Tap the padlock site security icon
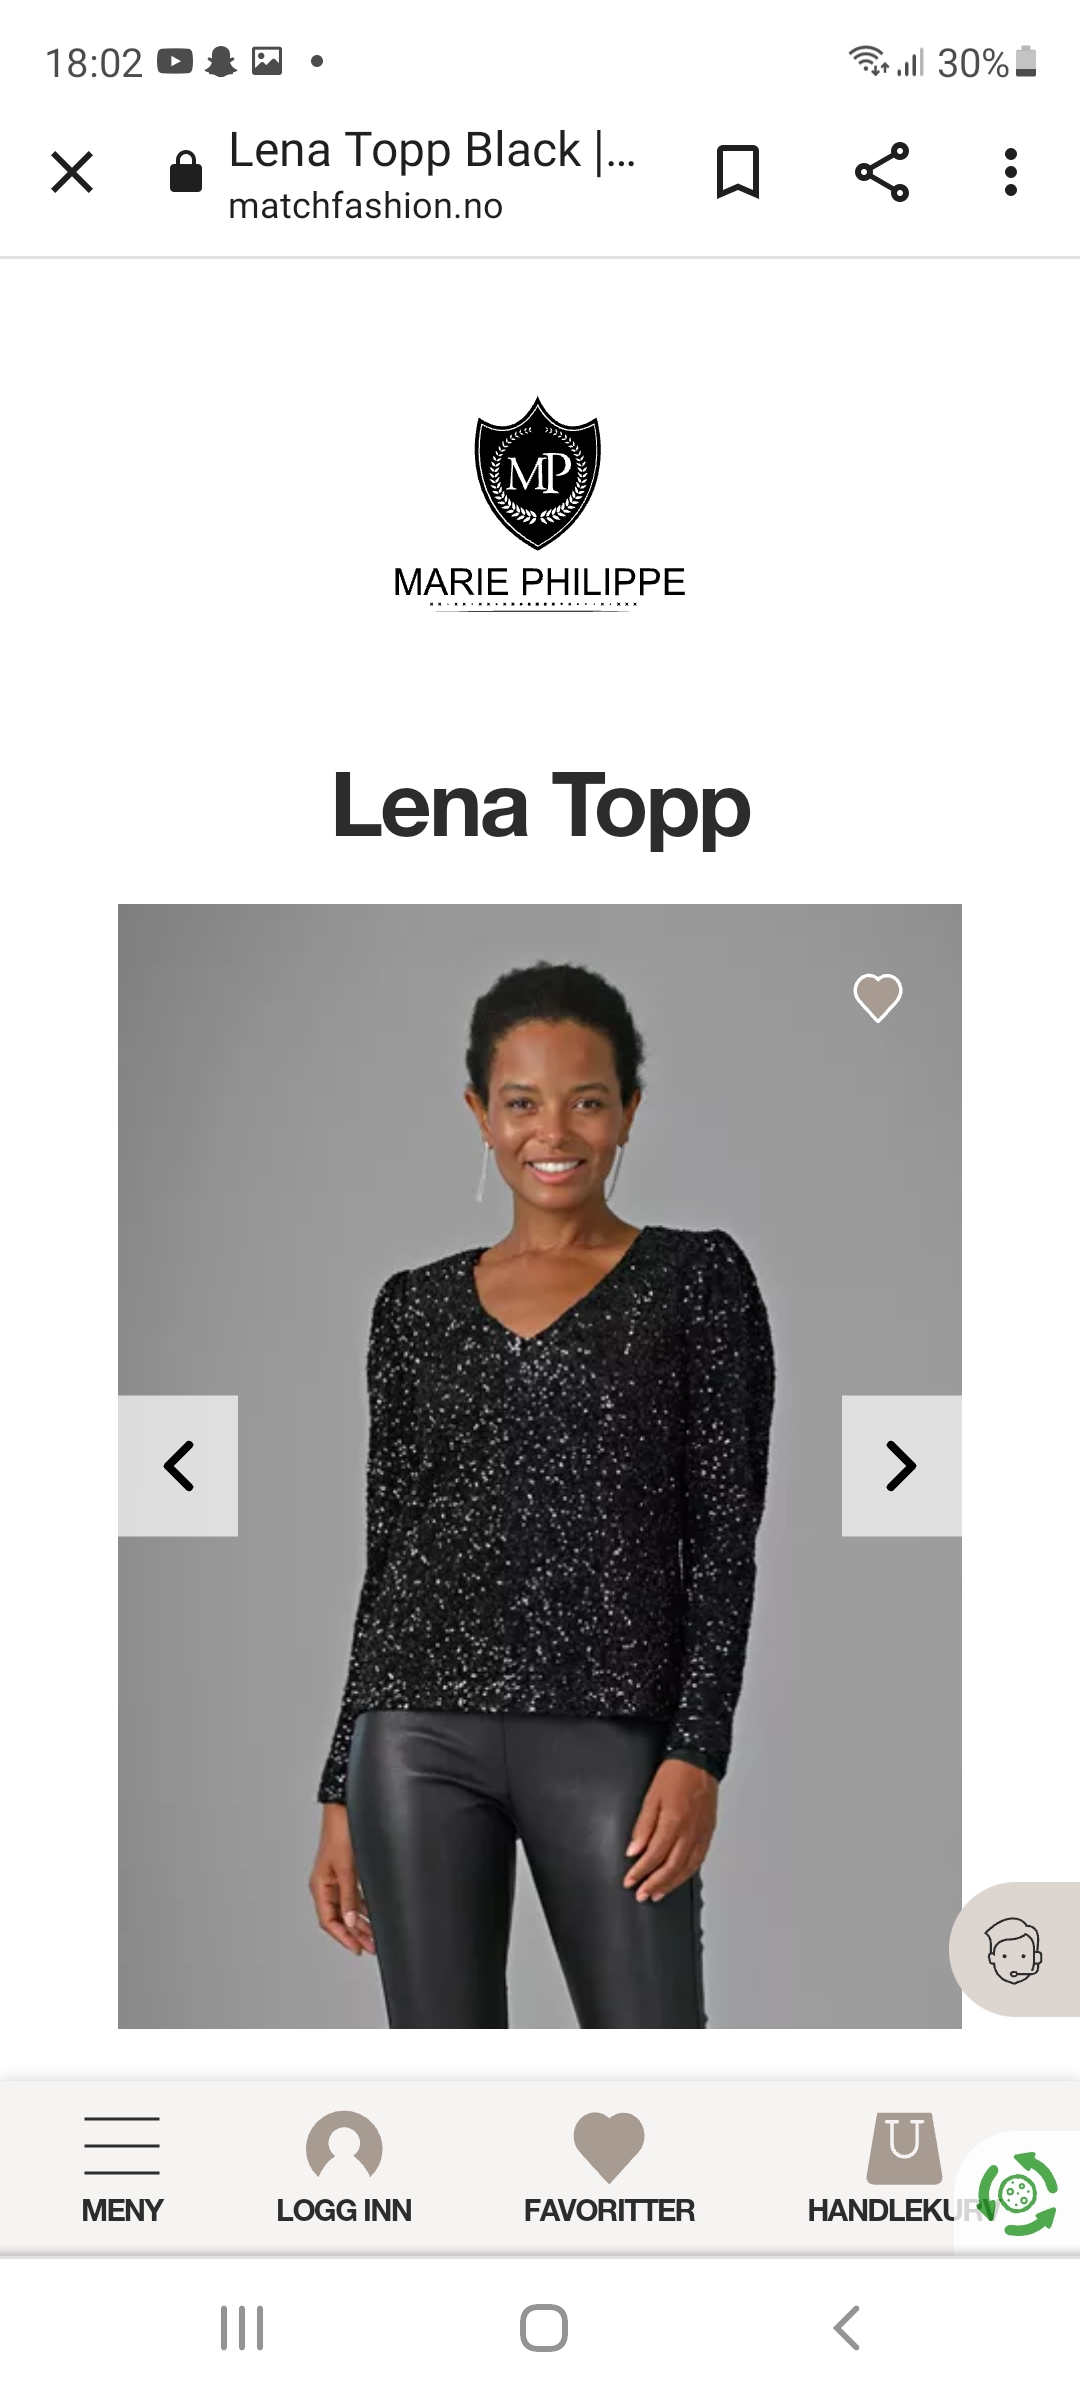Viewport: 1080px width, 2400px height. (x=186, y=172)
